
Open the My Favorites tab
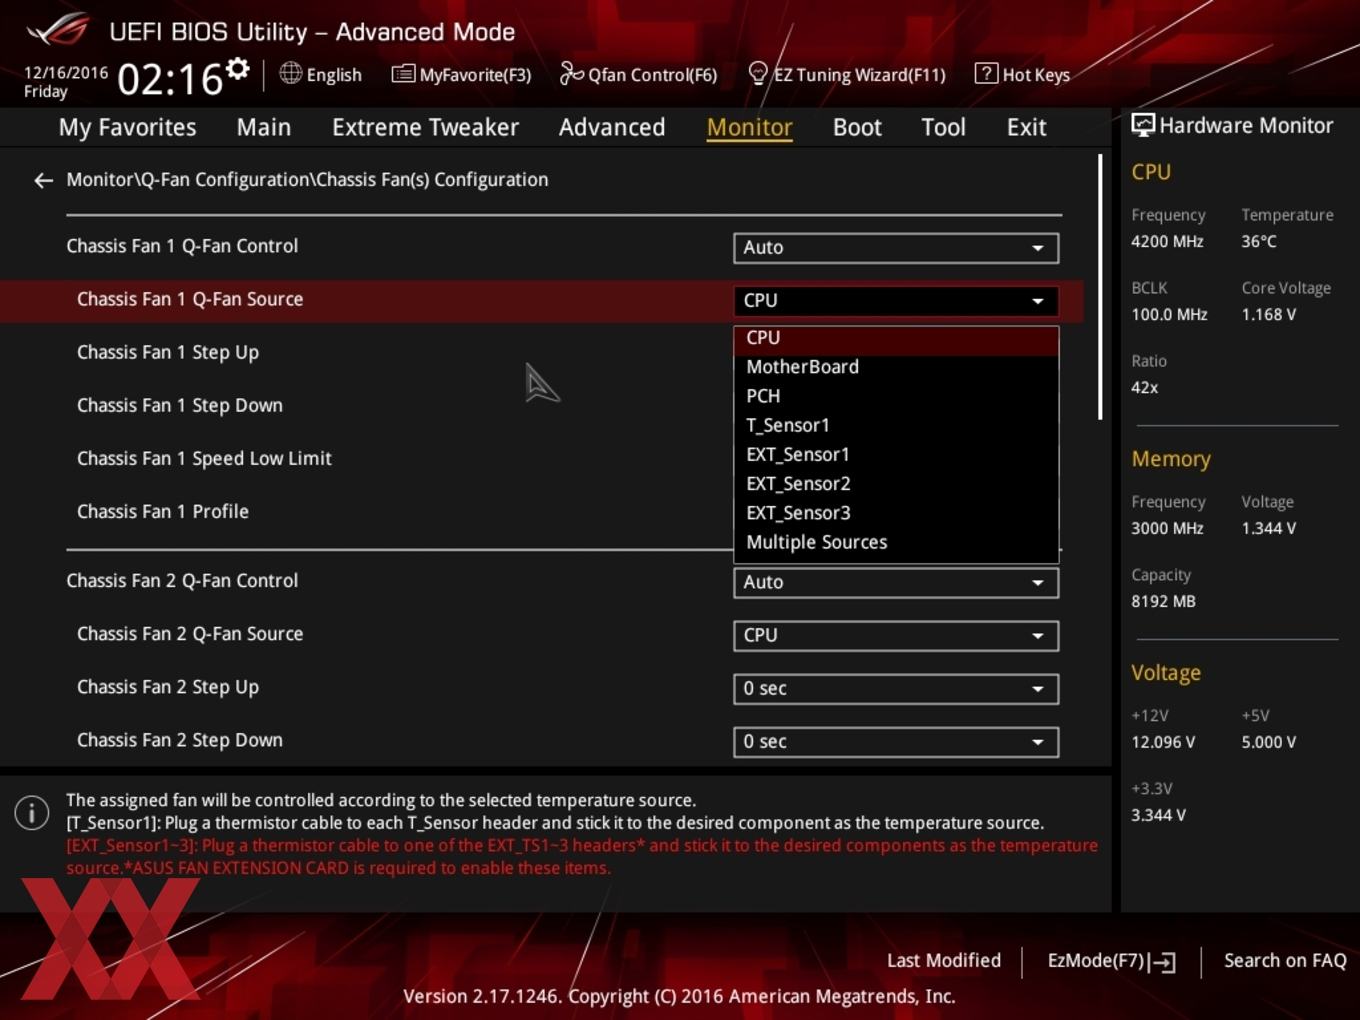tap(127, 127)
